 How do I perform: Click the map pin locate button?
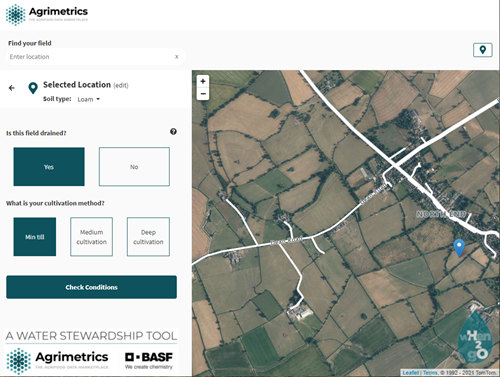pos(483,50)
